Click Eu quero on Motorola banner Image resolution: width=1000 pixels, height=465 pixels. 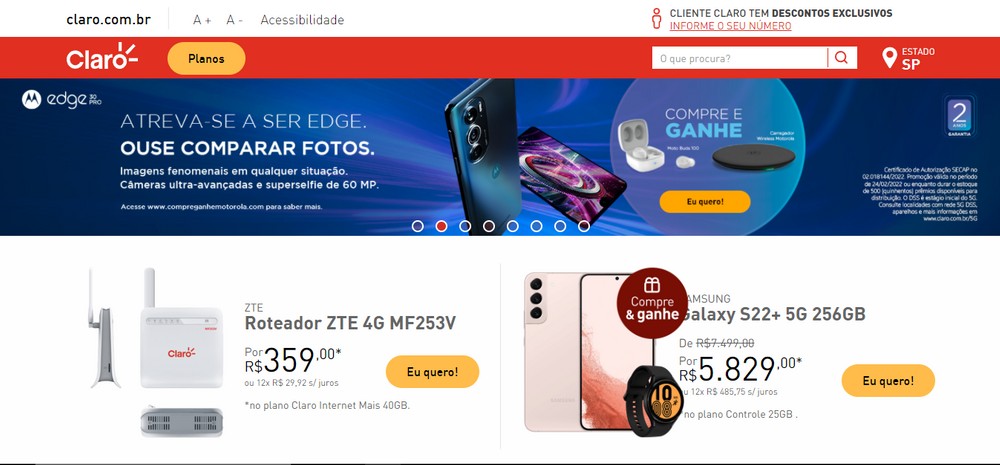pyautogui.click(x=705, y=202)
